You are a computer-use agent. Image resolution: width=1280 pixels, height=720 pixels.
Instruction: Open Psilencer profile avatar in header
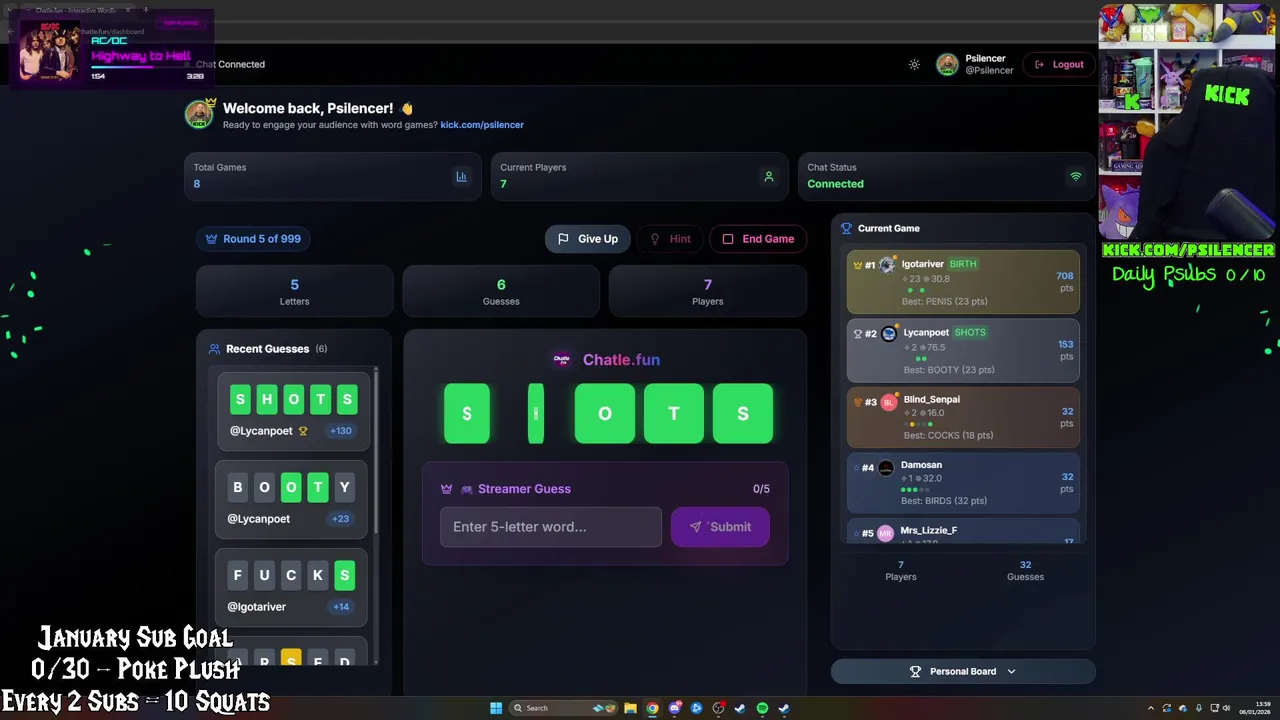point(947,64)
